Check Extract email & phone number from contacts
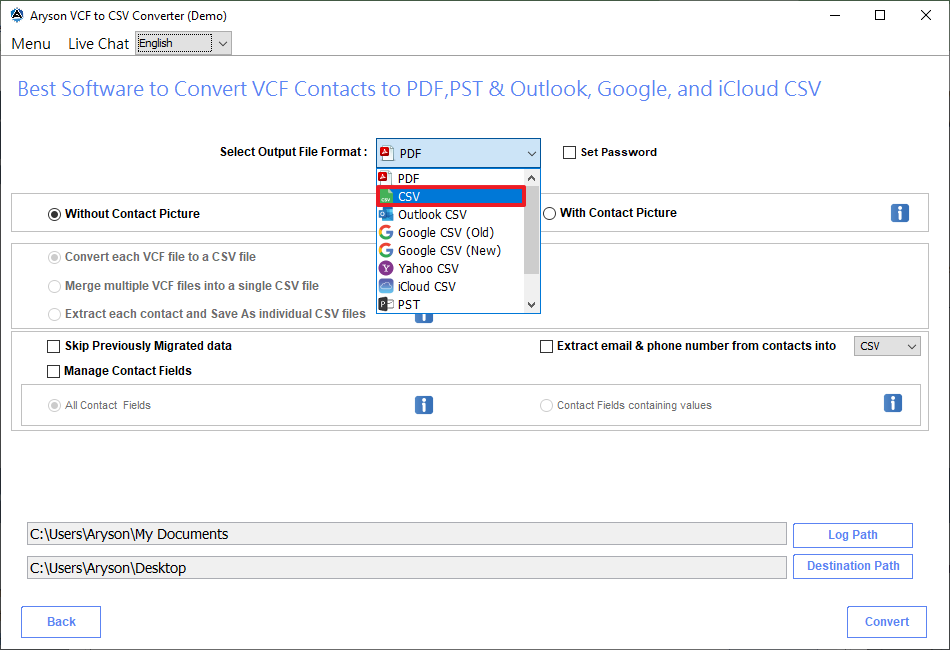Image resolution: width=950 pixels, height=650 pixels. tap(546, 347)
